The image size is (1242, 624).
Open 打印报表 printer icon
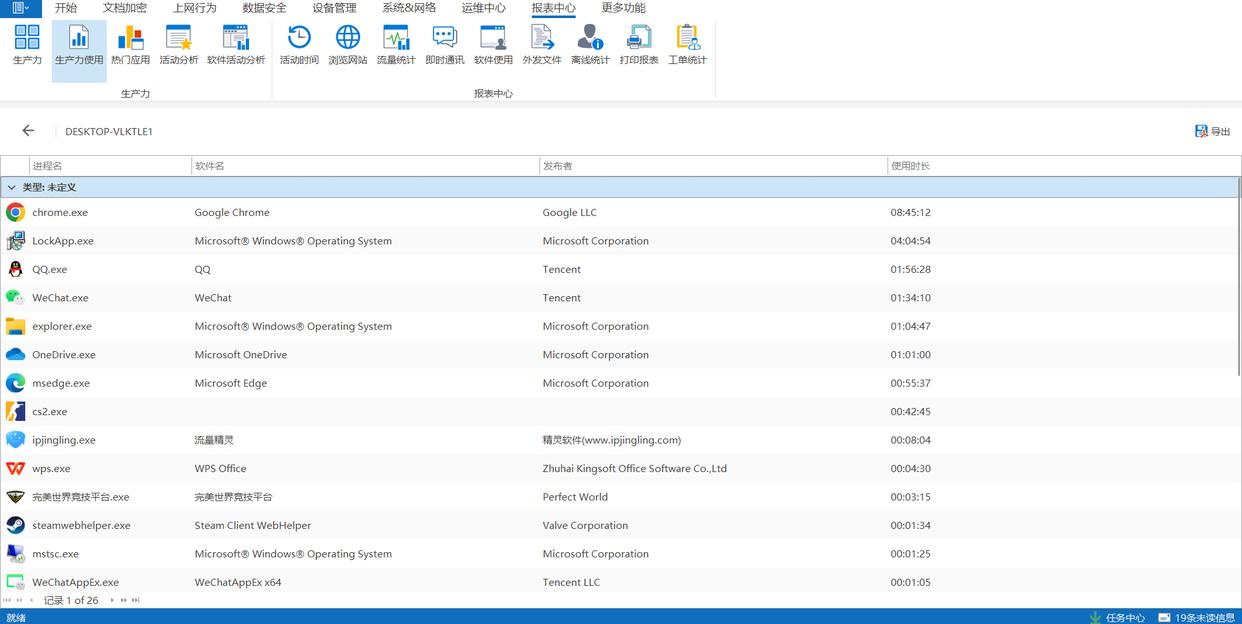(x=638, y=46)
